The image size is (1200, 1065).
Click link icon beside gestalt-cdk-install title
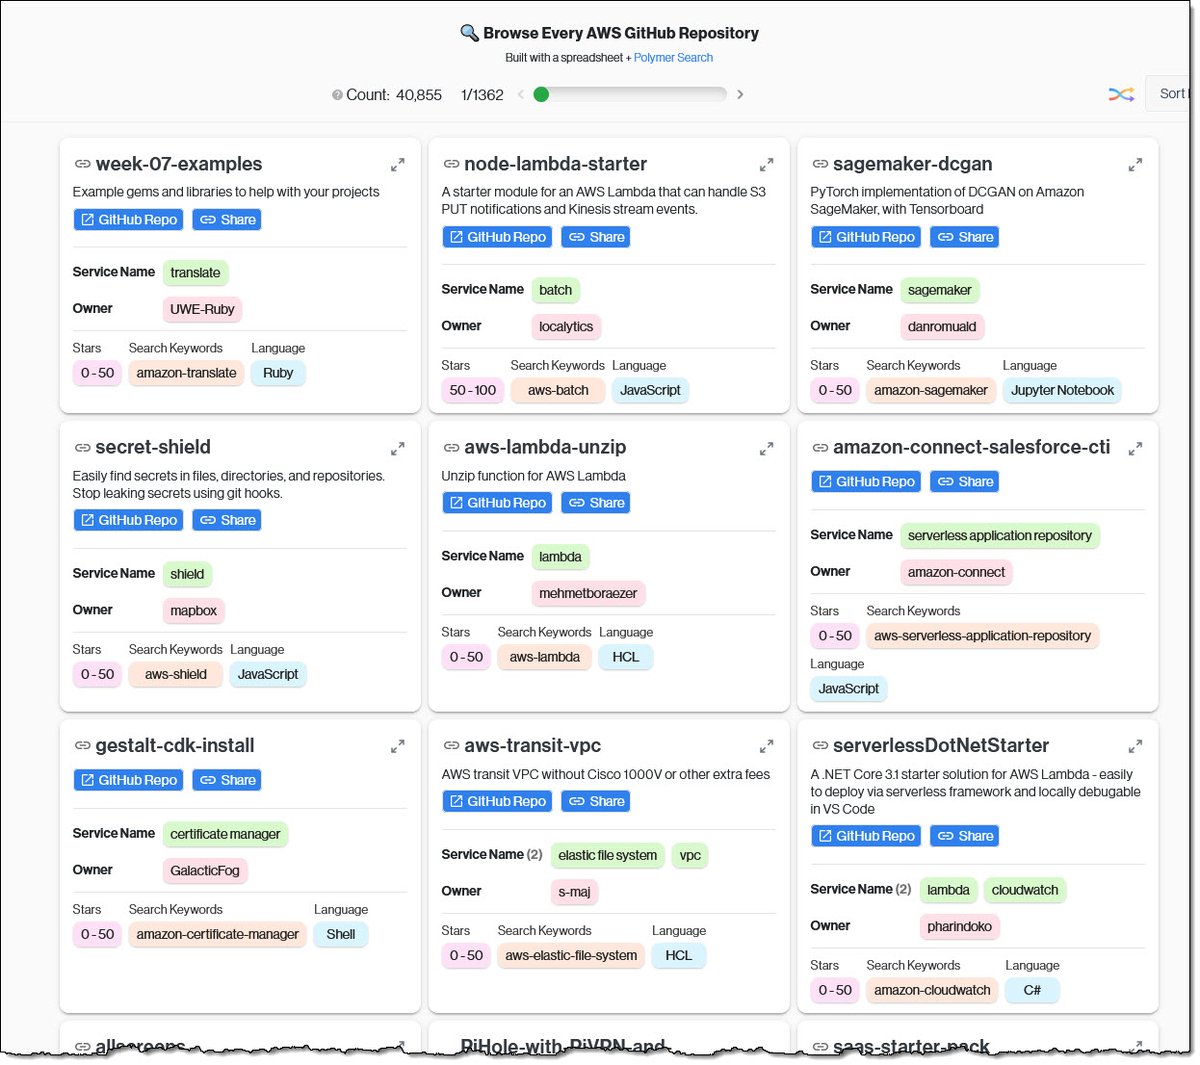click(x=82, y=746)
